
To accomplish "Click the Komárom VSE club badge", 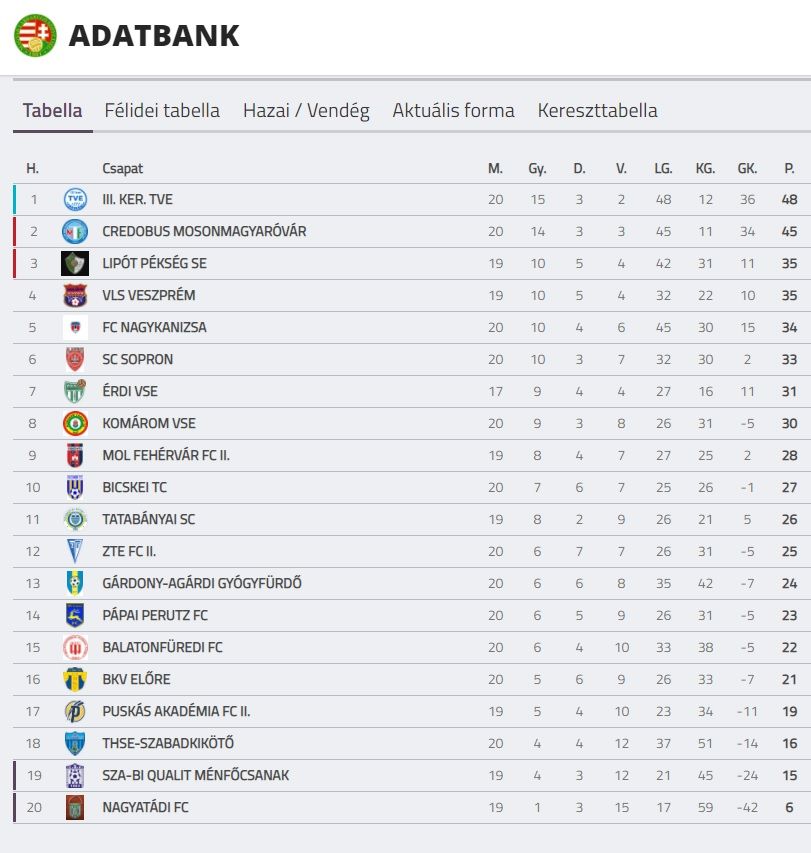I will pyautogui.click(x=75, y=423).
